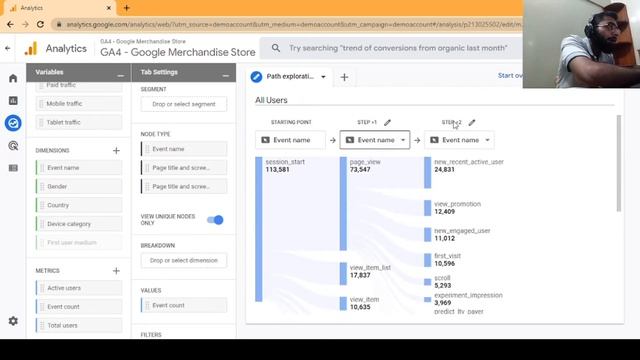This screenshot has width=640, height=360.
Task: Open the GA4 - Google Merchandise Store property selector
Action: (x=178, y=48)
